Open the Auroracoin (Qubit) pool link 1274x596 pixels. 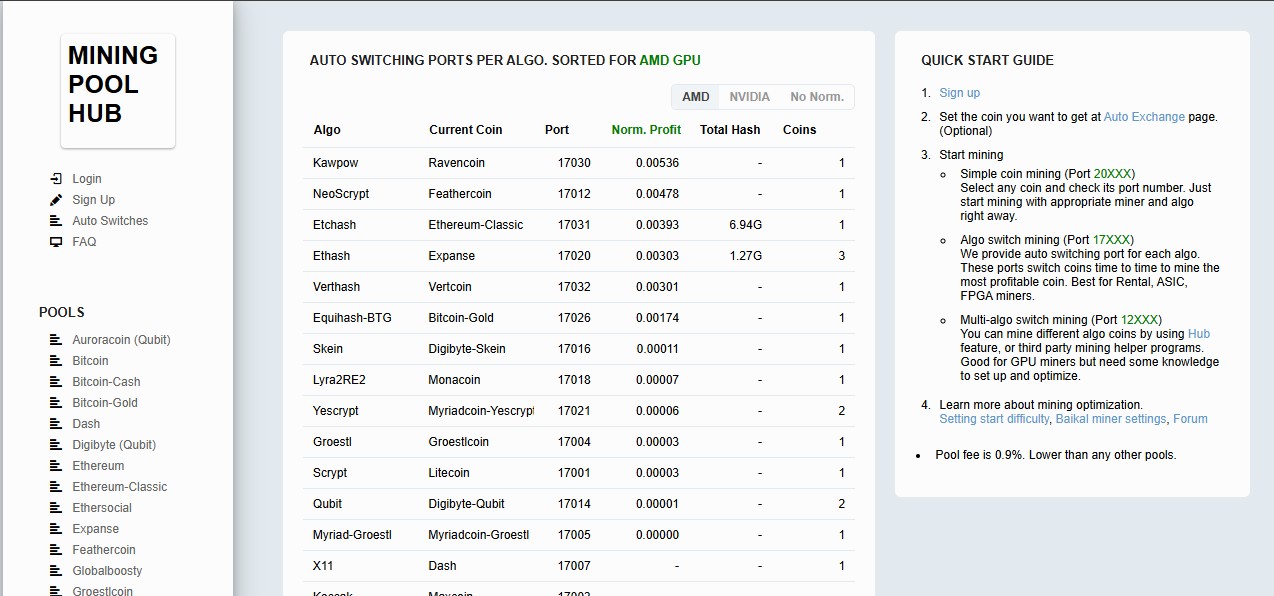pyautogui.click(x=121, y=339)
